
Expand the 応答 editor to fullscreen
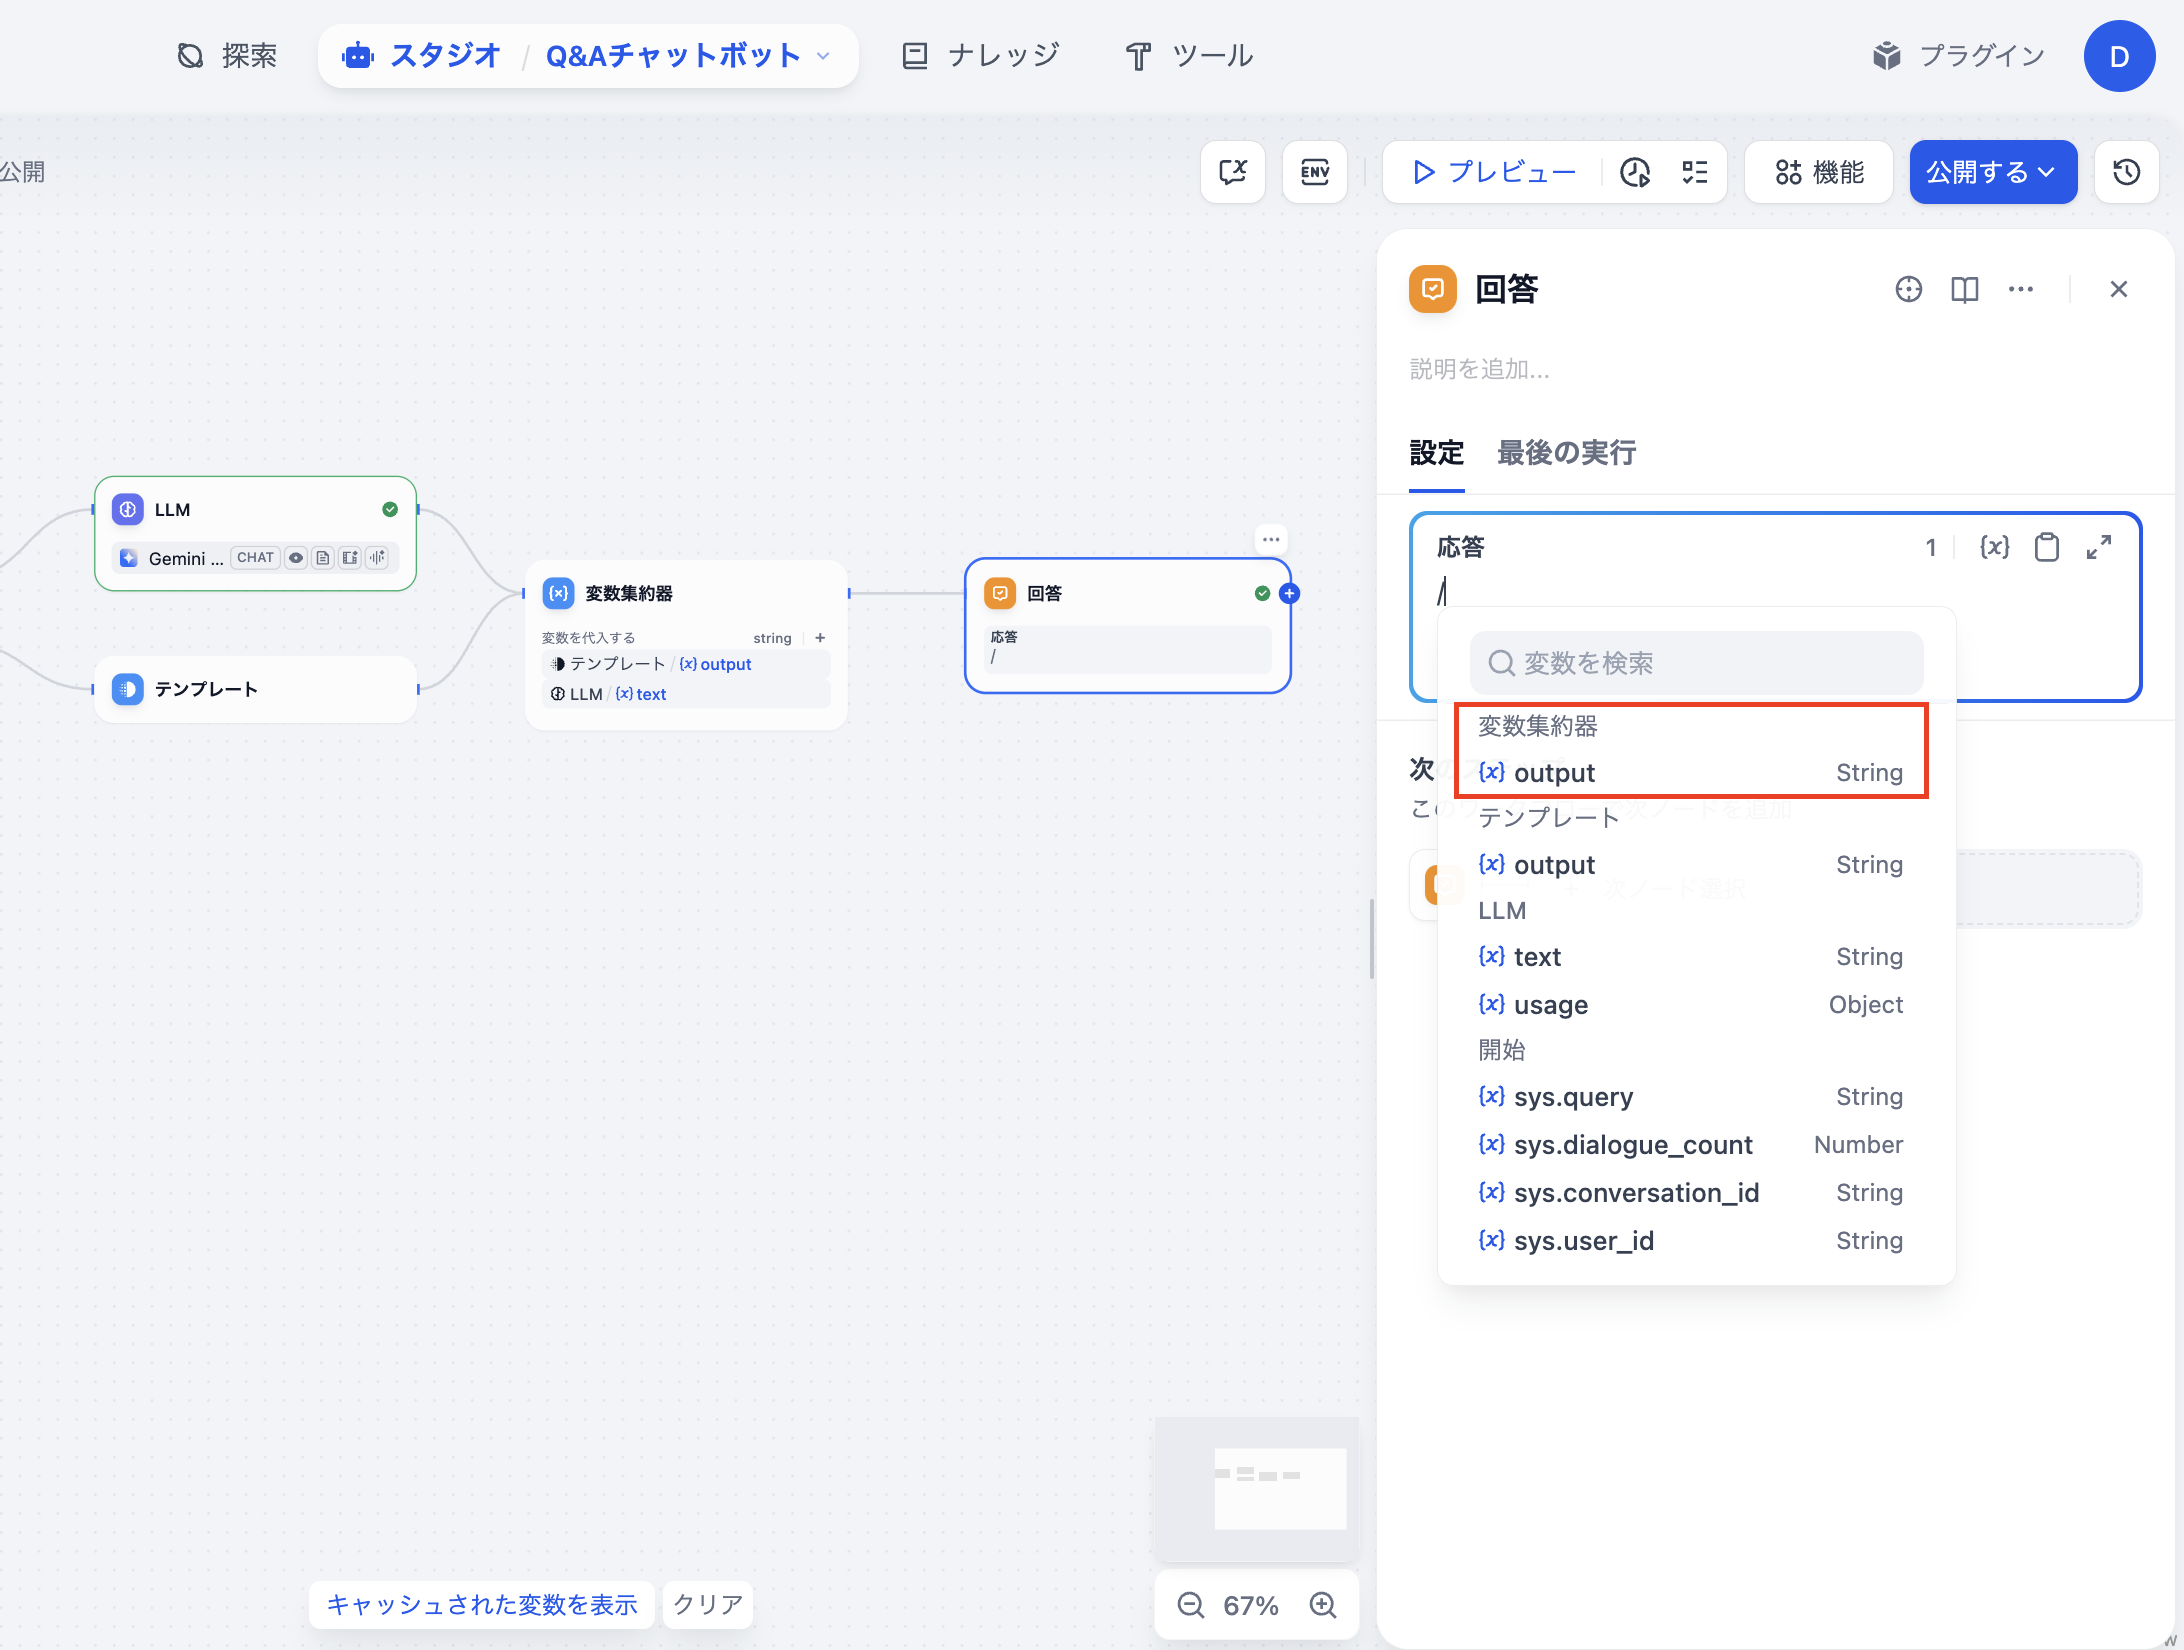pos(2098,547)
